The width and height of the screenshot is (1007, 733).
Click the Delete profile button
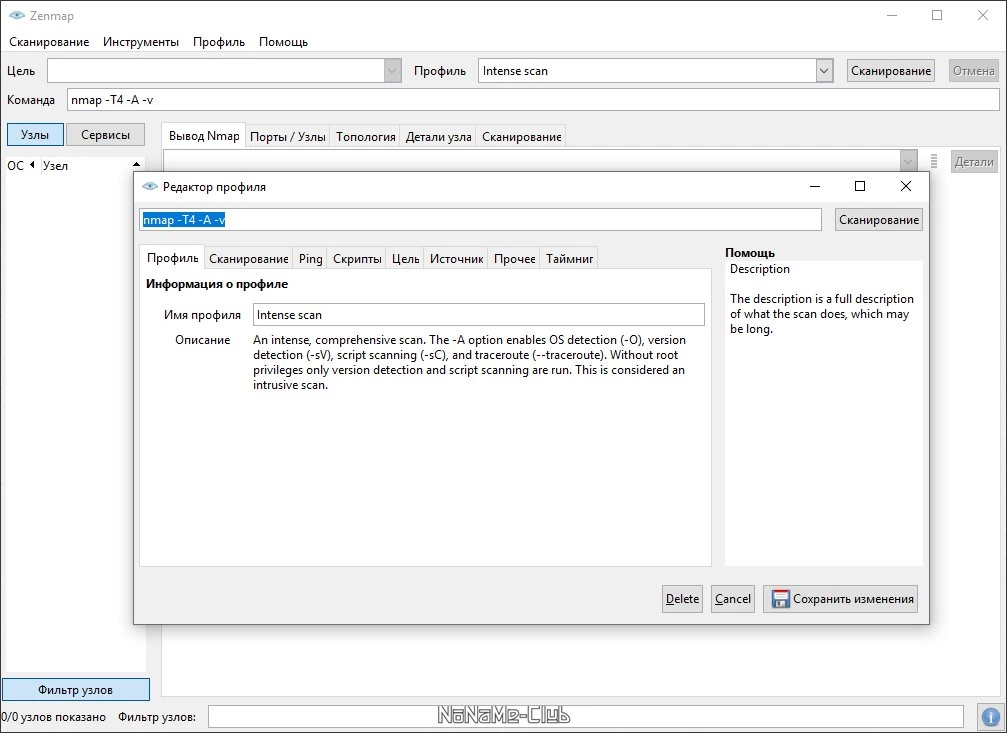tap(682, 599)
